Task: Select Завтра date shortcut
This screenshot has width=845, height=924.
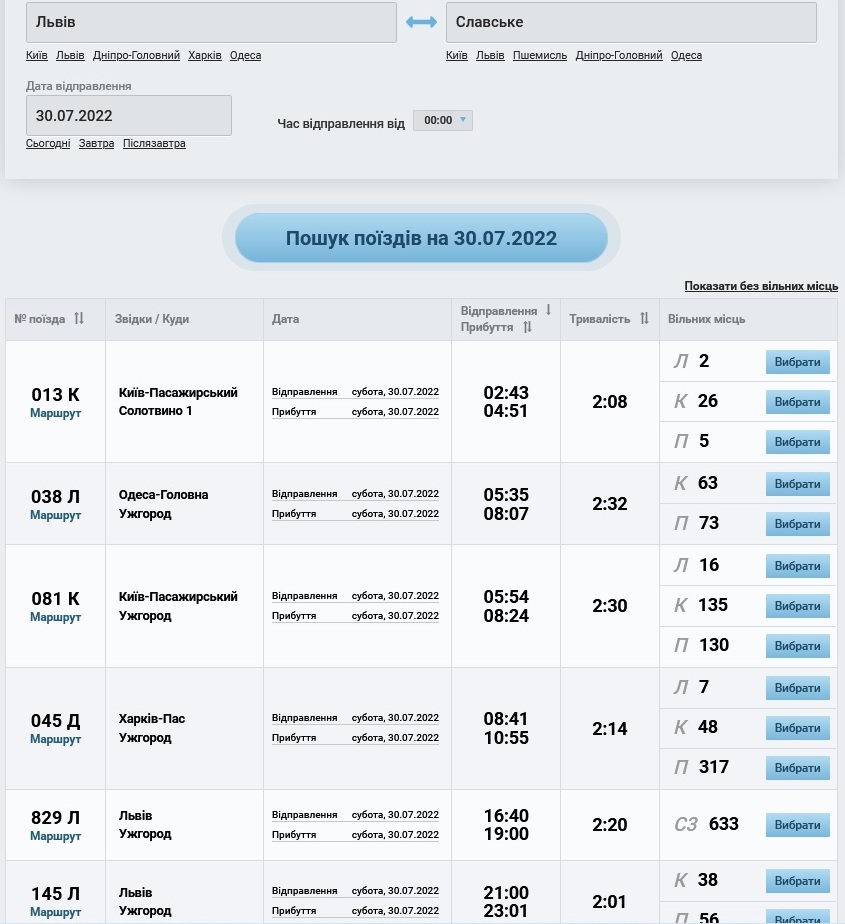Action: pyautogui.click(x=96, y=144)
